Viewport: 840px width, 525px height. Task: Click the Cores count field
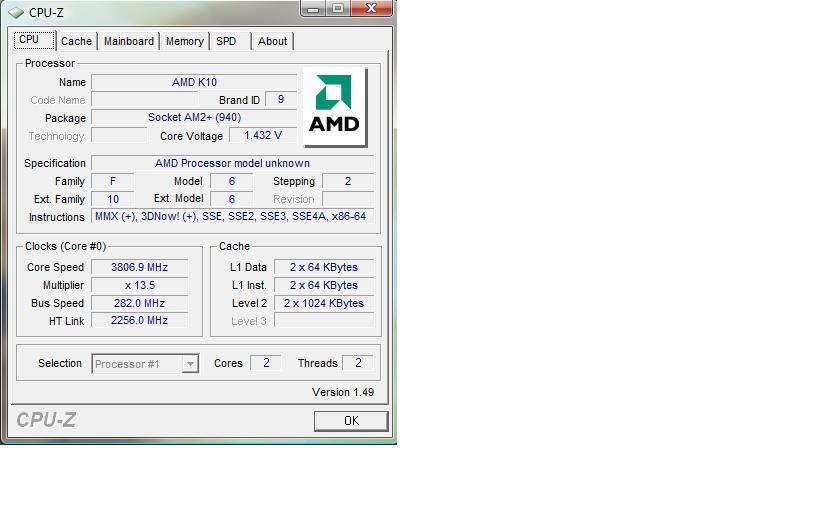click(x=266, y=363)
